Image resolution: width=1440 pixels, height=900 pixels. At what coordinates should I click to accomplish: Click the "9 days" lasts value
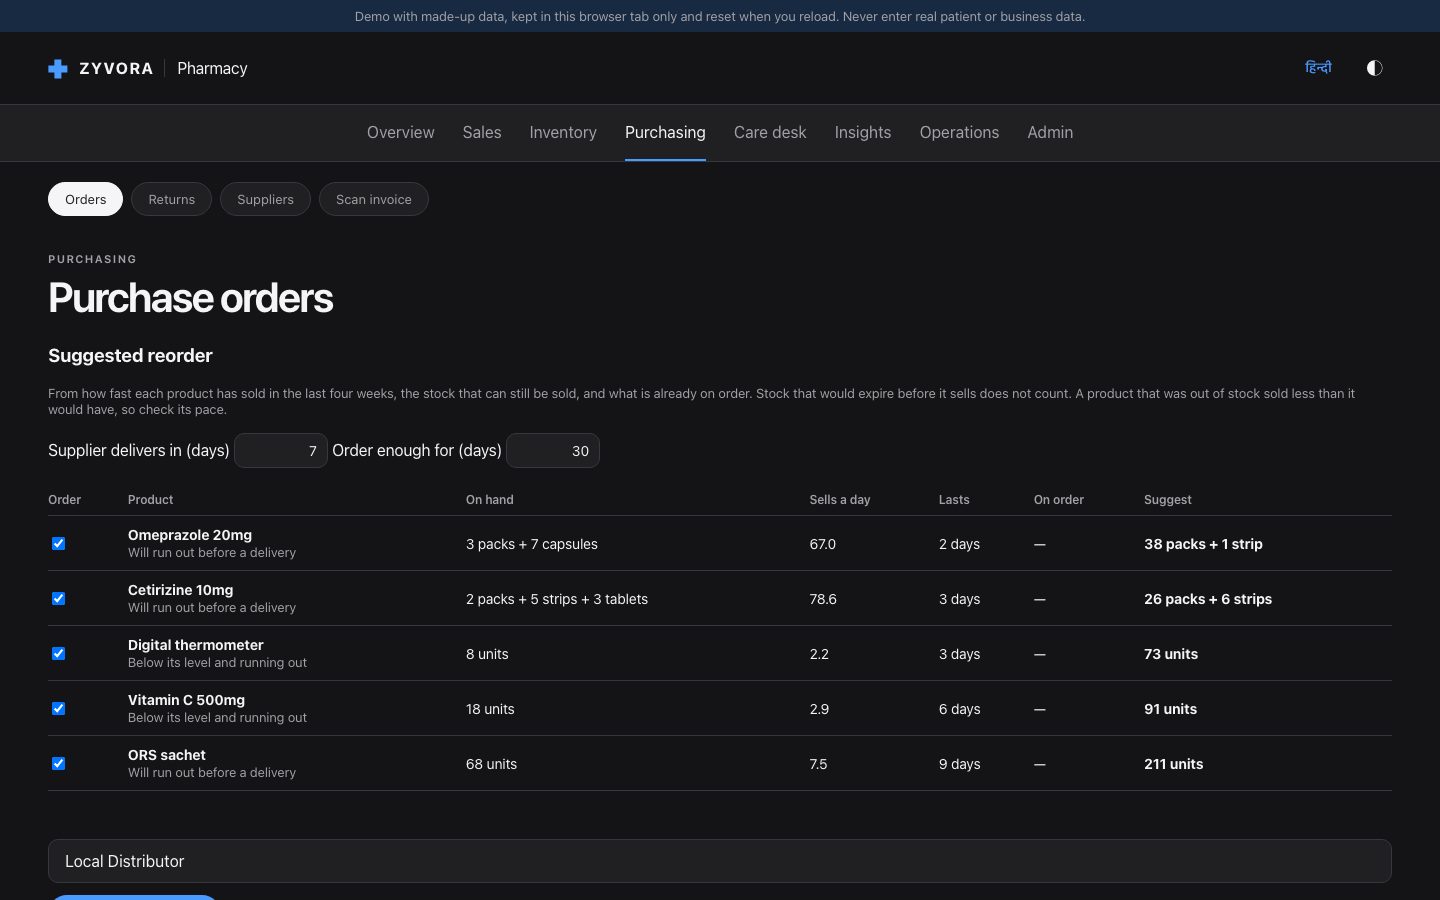(960, 764)
